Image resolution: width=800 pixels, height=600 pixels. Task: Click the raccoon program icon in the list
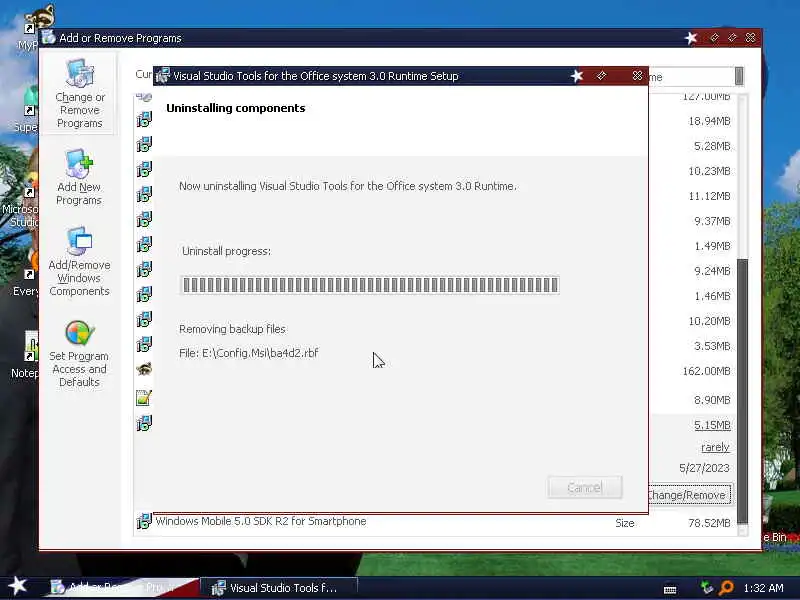coord(144,369)
